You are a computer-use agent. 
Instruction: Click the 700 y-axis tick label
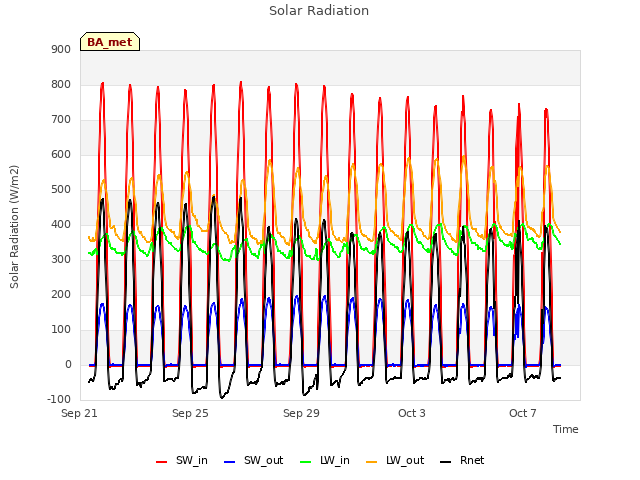coord(61,120)
